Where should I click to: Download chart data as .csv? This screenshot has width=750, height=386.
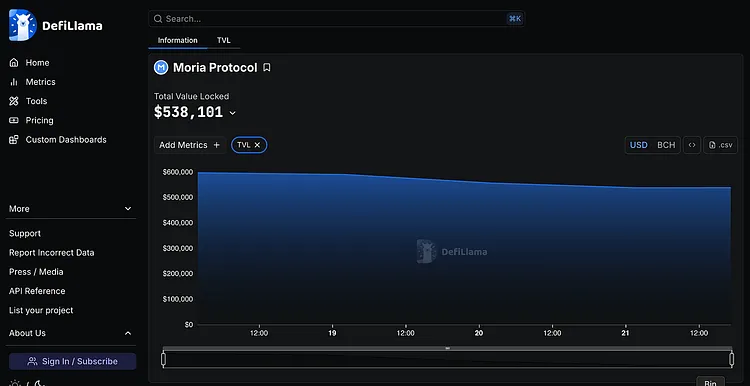click(x=720, y=145)
